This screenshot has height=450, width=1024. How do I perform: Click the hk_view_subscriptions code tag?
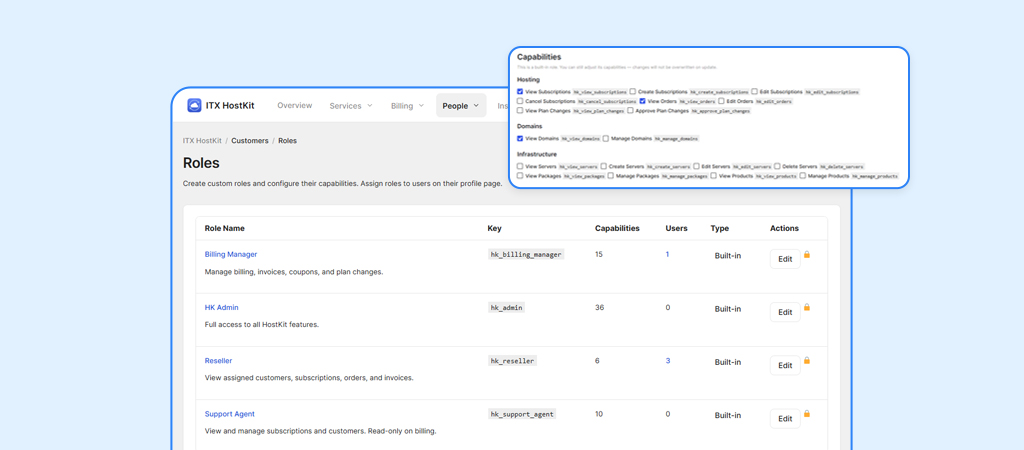pyautogui.click(x=600, y=91)
